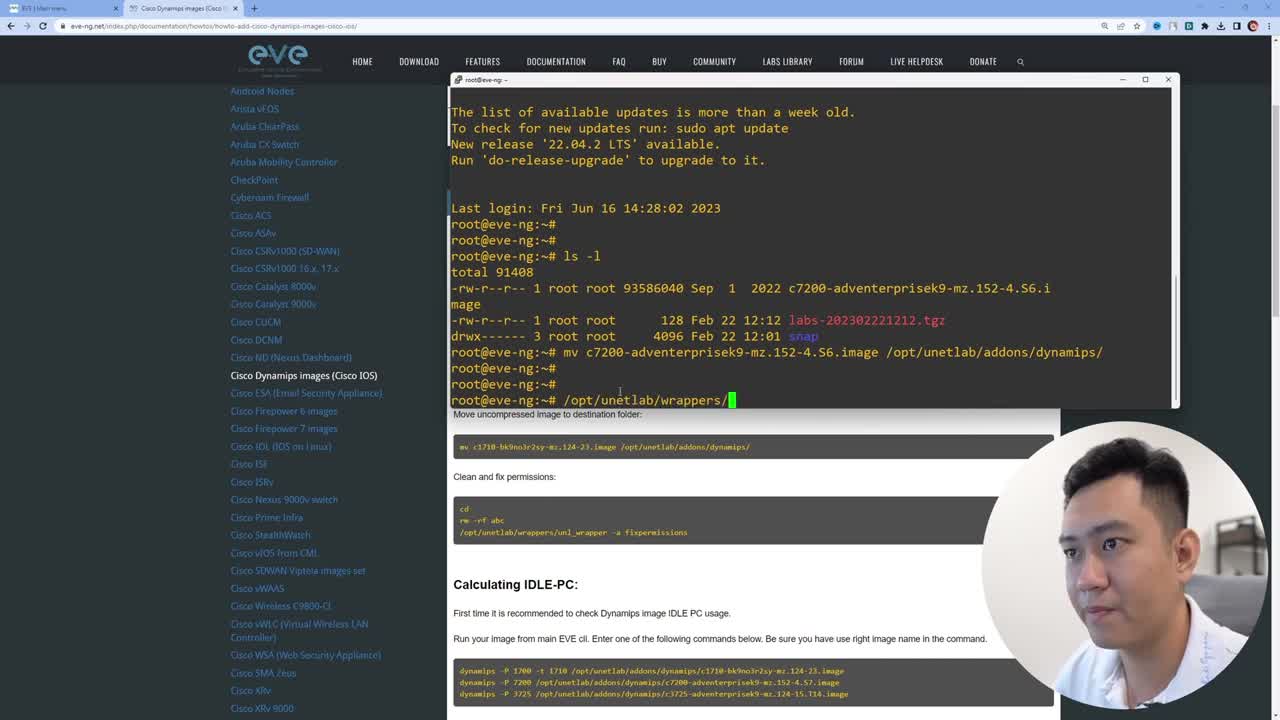The height and width of the screenshot is (720, 1280).
Task: Open the LABS LIBRARY menu item
Action: (x=787, y=62)
